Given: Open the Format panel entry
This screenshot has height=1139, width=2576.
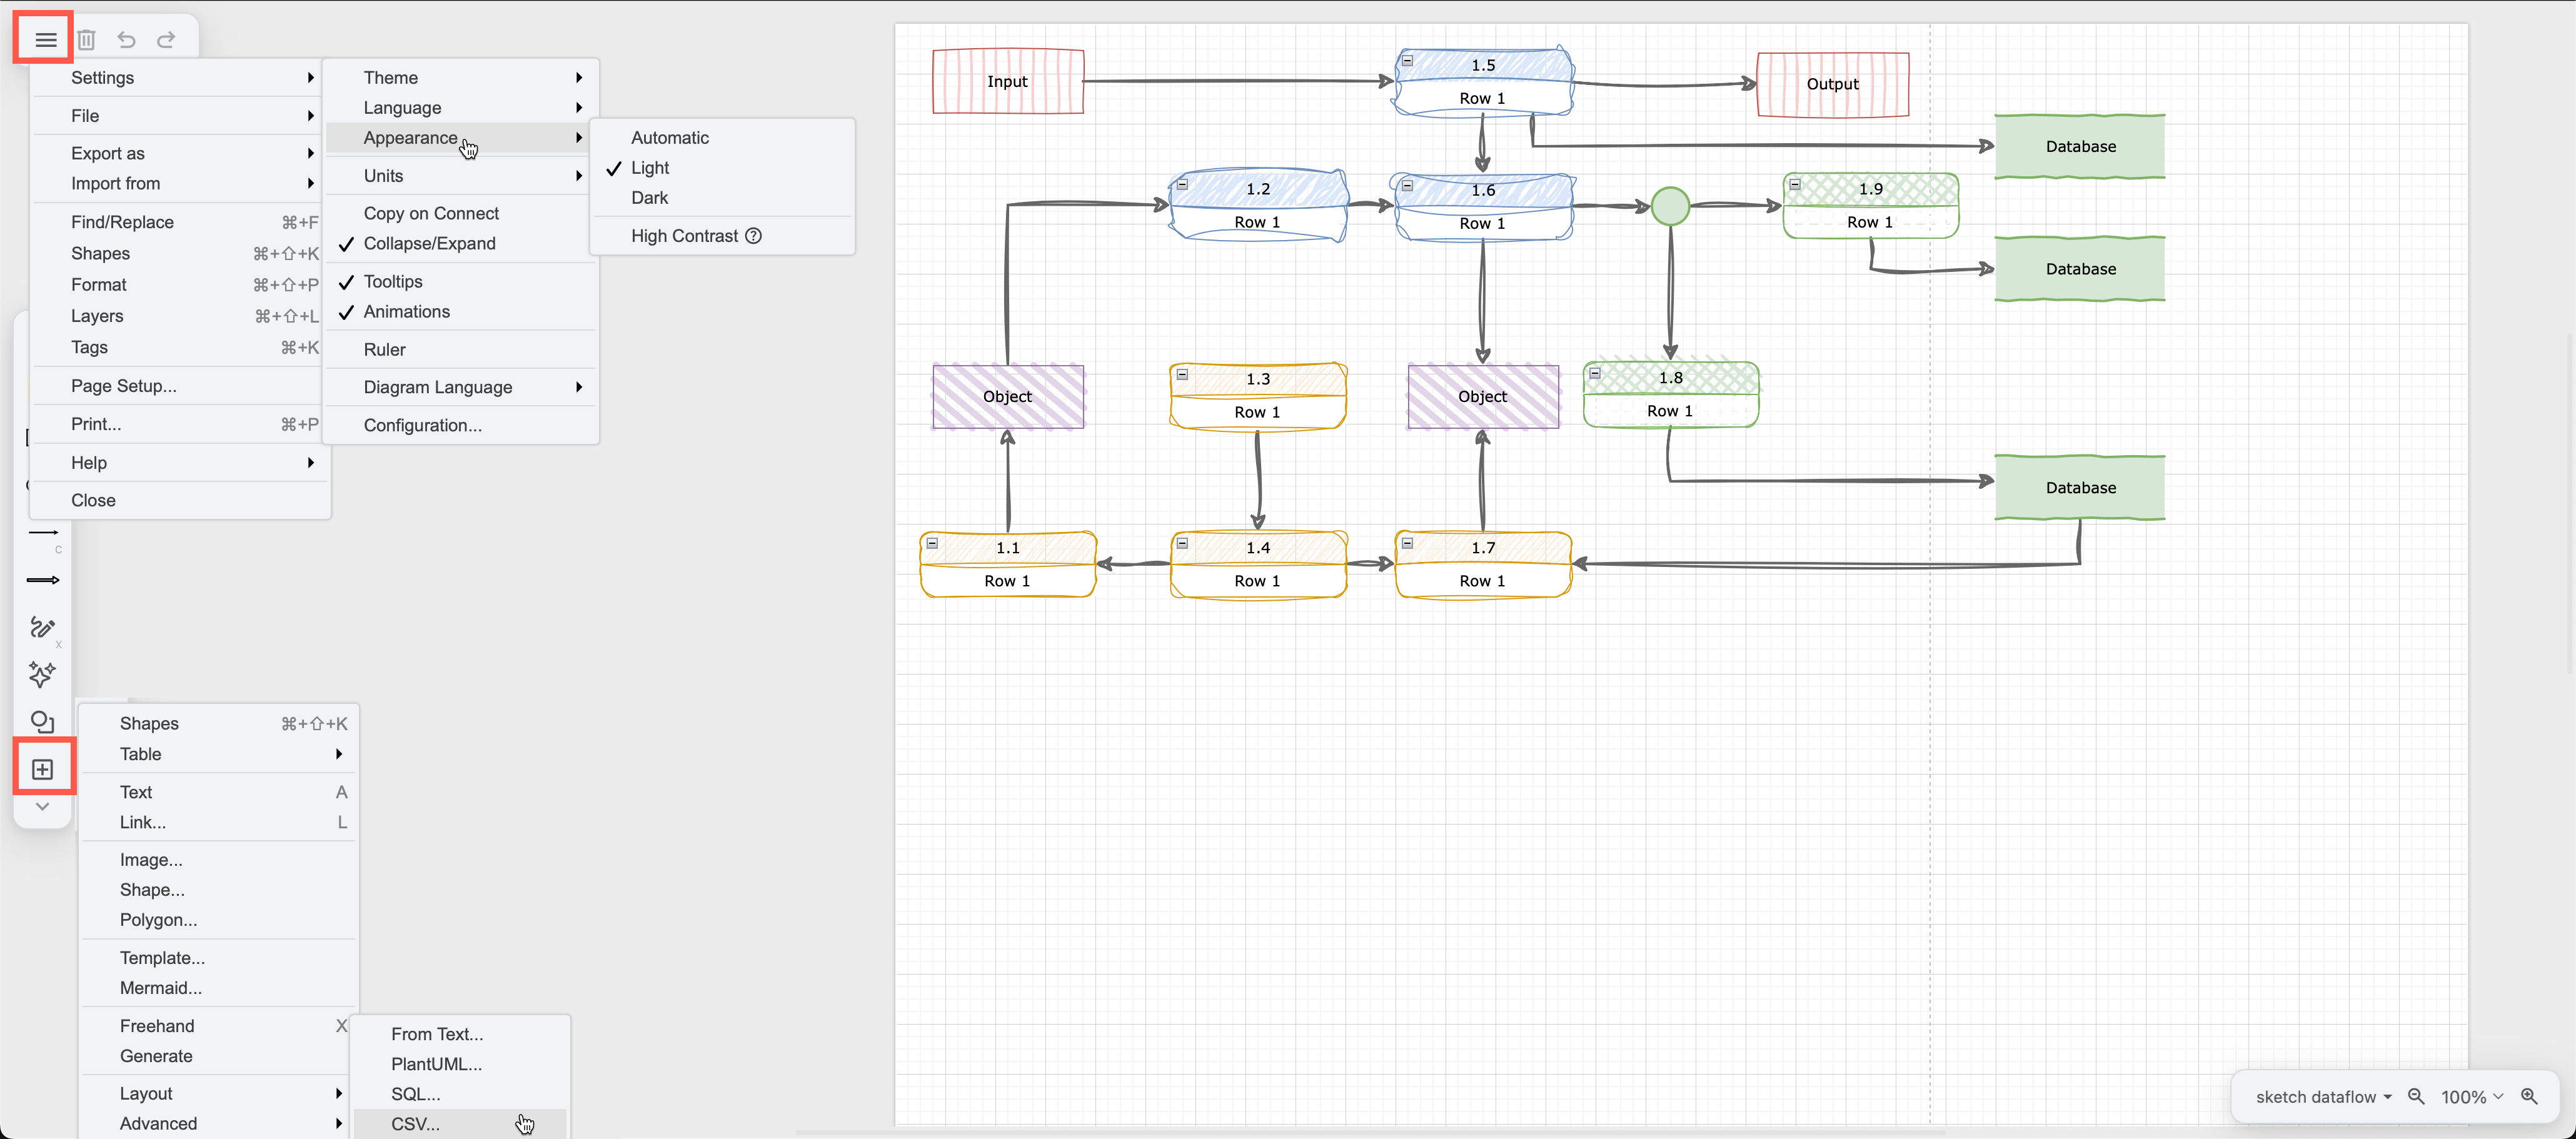Looking at the screenshot, I should (180, 284).
